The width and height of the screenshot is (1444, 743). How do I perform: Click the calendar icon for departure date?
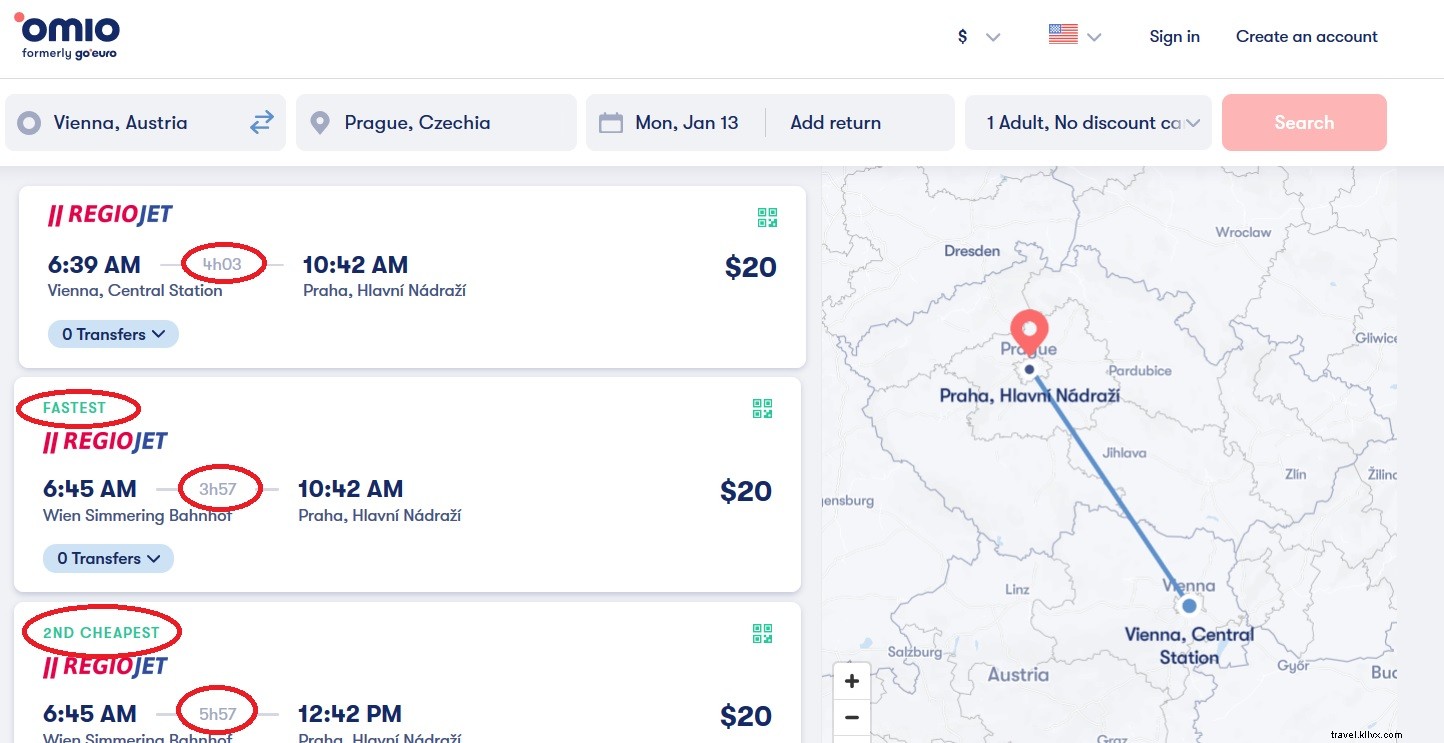click(610, 123)
